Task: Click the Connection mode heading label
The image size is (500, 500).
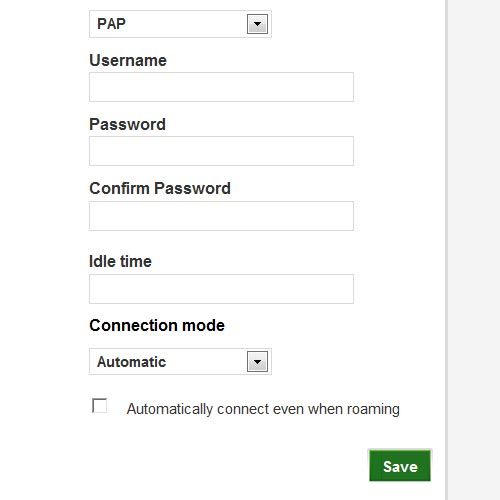Action: click(x=157, y=325)
